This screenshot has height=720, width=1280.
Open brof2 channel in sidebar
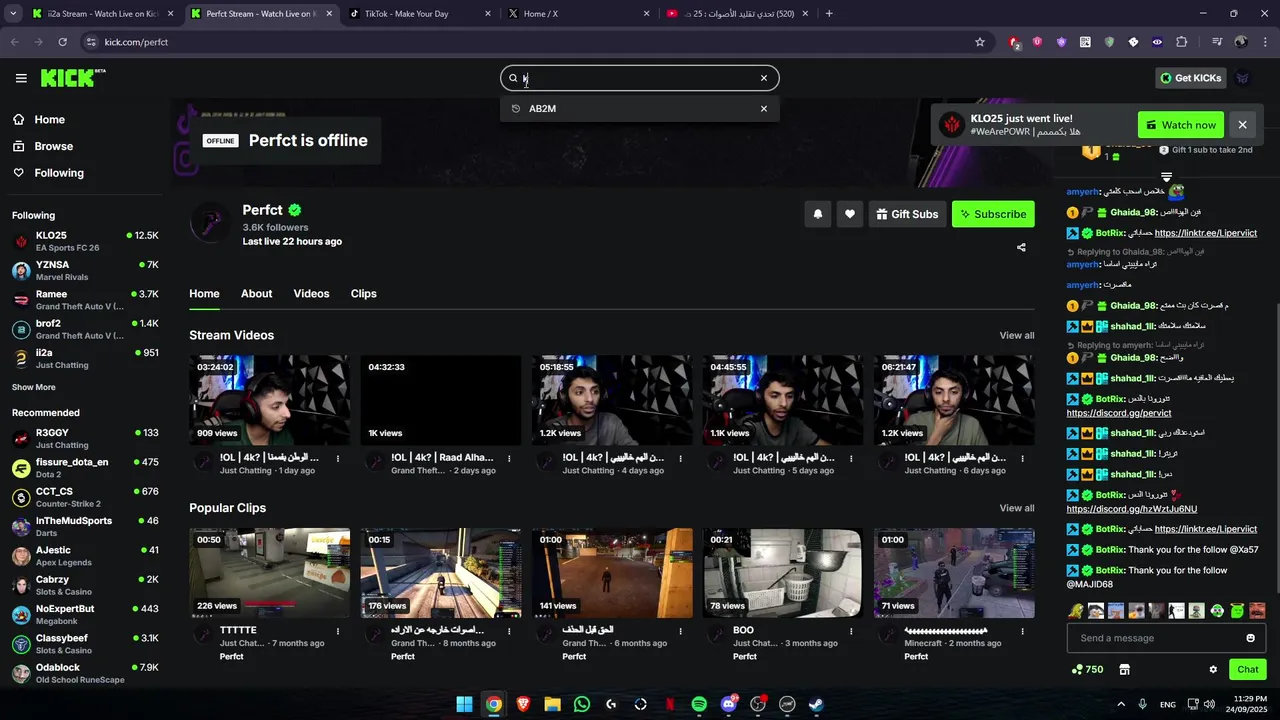85,329
